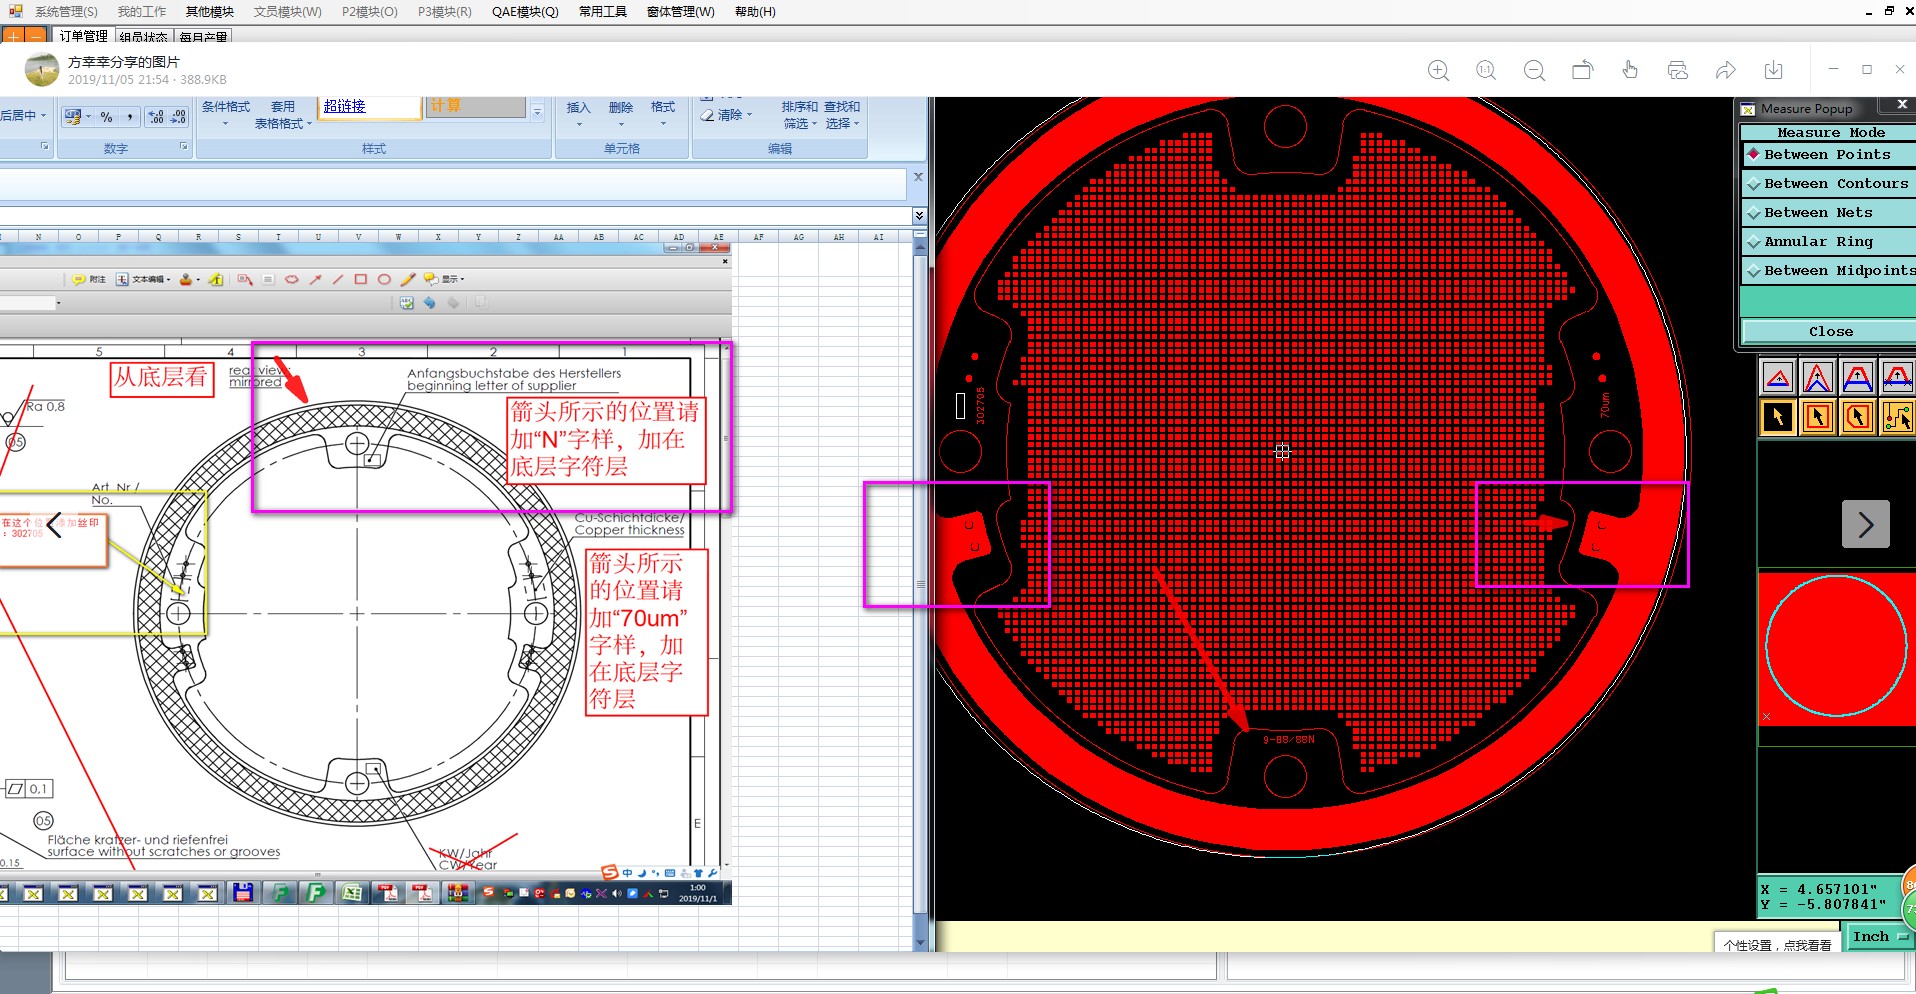1916x994 pixels.
Task: Open the Inch units dropdown
Action: [x=1880, y=937]
